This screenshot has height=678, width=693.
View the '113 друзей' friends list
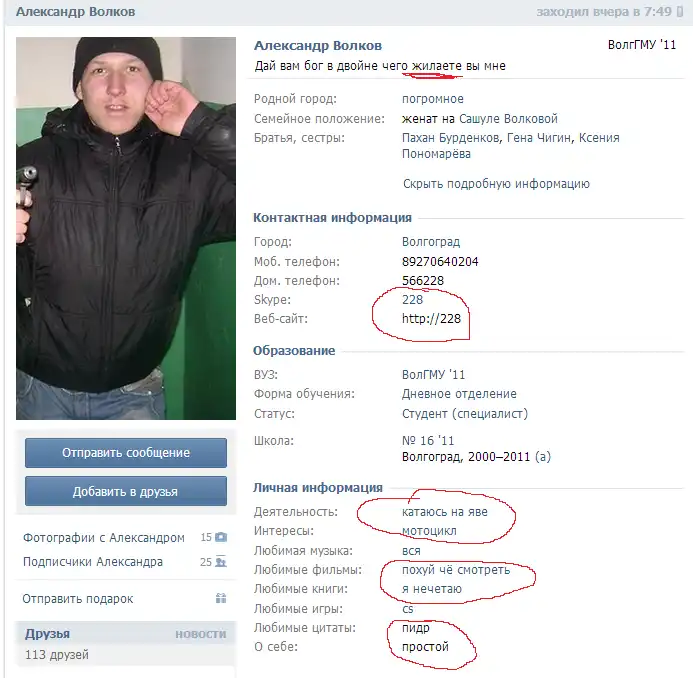tap(57, 655)
